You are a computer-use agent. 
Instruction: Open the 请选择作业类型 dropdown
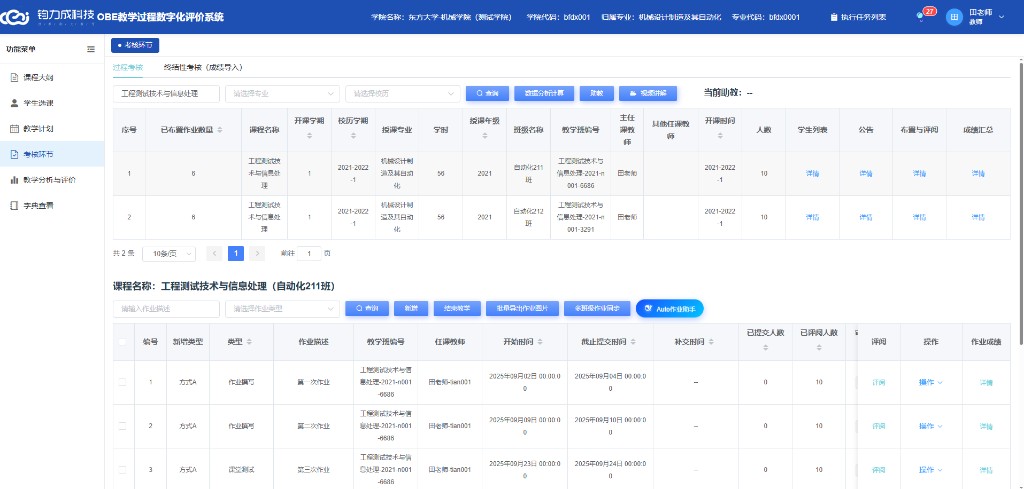(282, 308)
